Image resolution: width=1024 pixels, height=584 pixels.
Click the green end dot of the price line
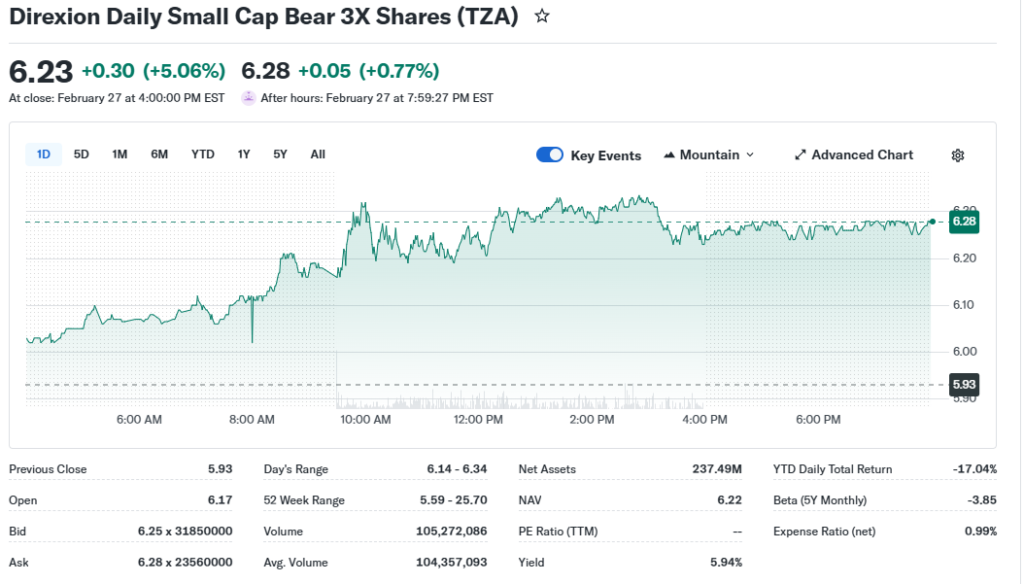point(932,221)
